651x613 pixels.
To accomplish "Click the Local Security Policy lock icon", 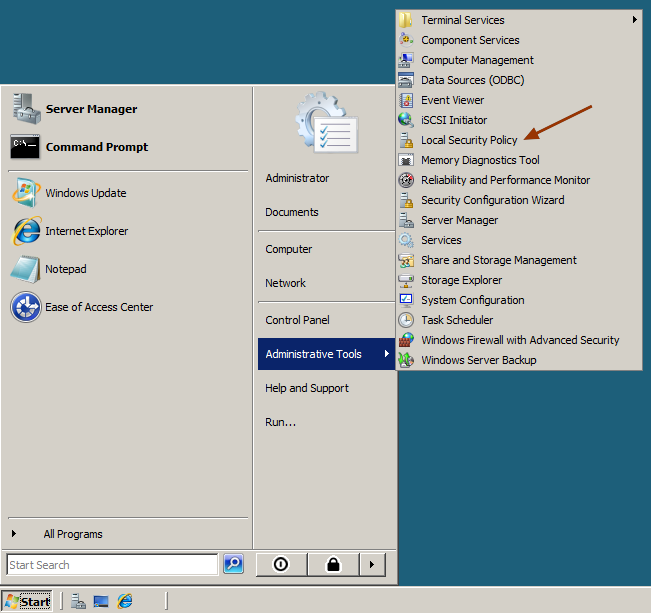I will click(406, 140).
